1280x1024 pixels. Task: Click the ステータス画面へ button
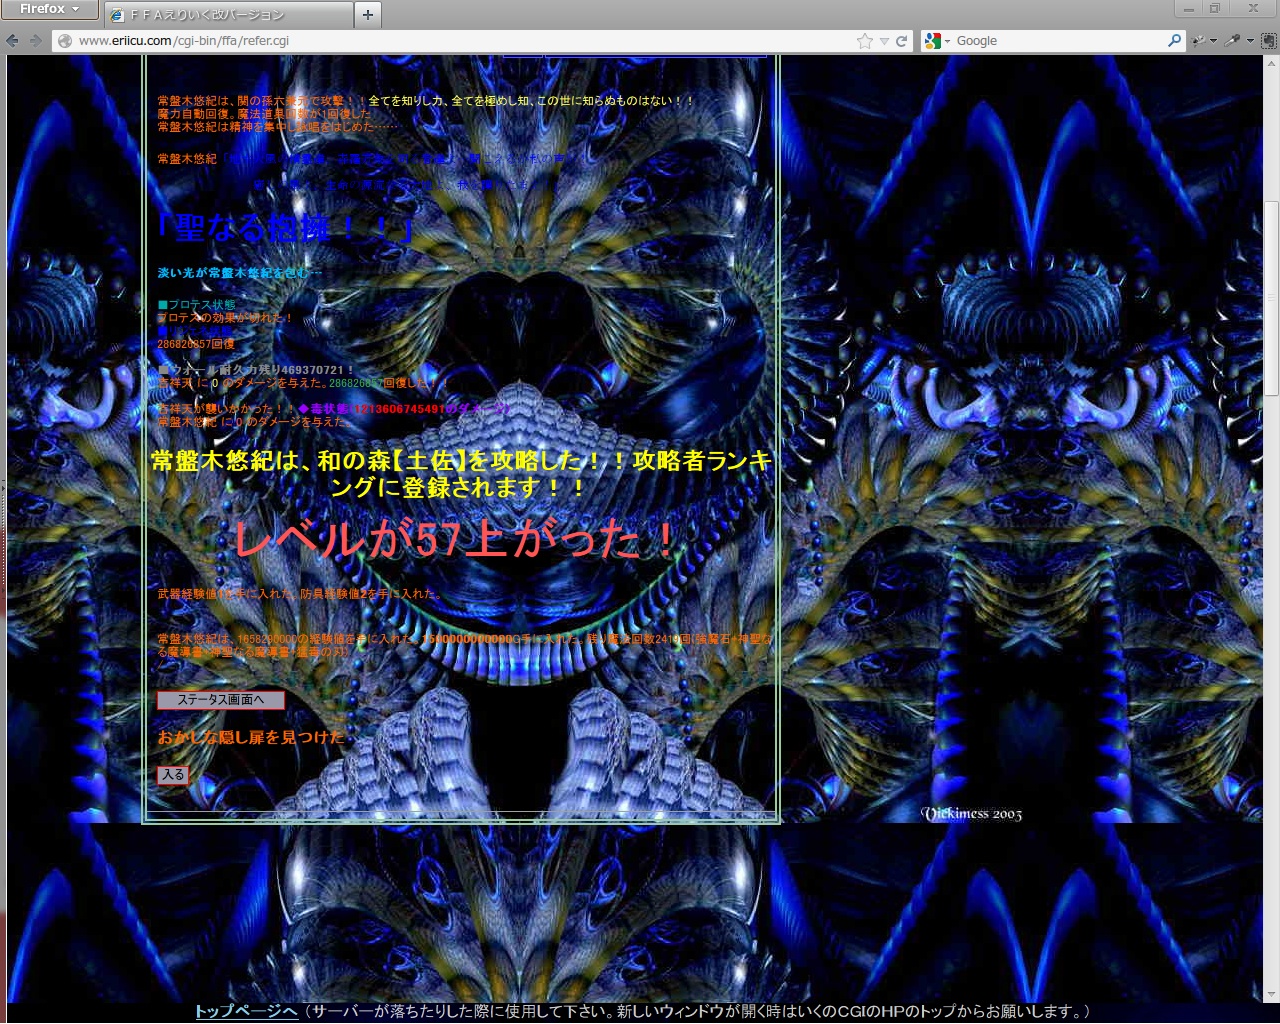(x=221, y=700)
